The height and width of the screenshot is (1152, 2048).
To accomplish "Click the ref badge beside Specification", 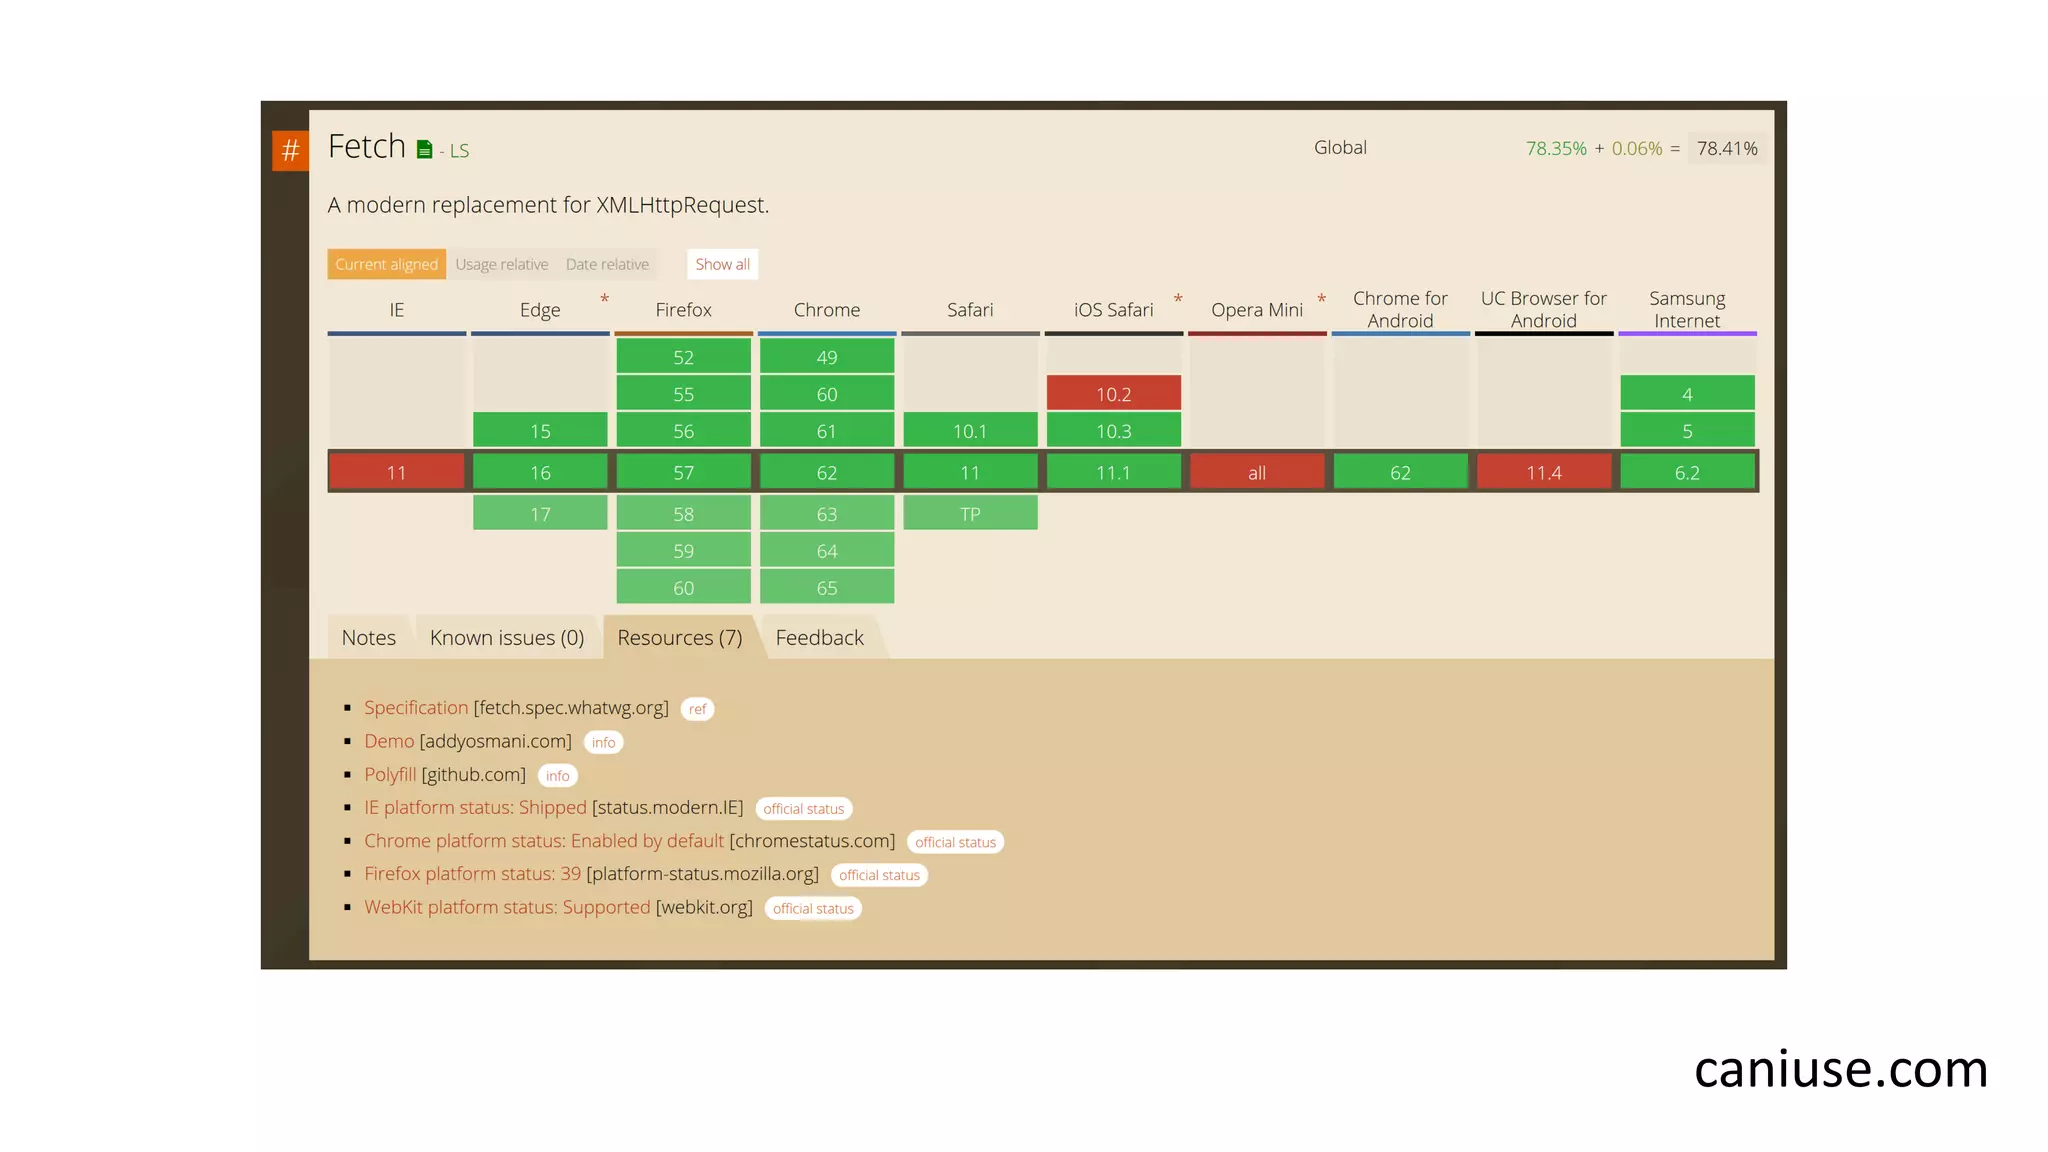I will point(697,709).
